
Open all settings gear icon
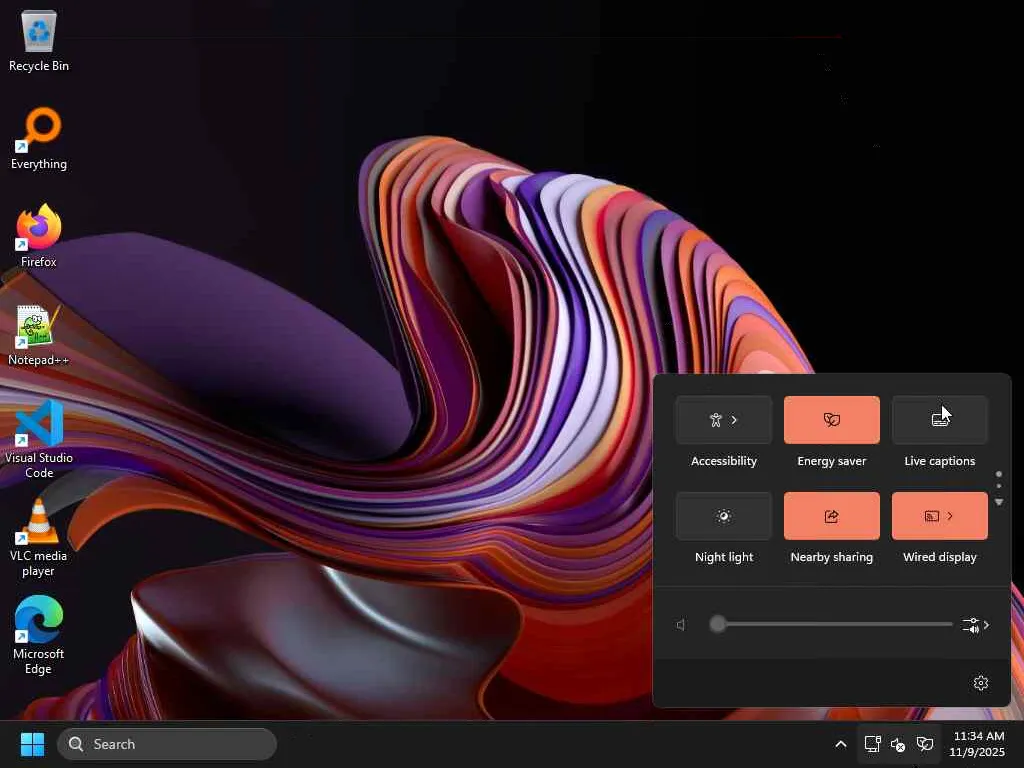point(980,683)
